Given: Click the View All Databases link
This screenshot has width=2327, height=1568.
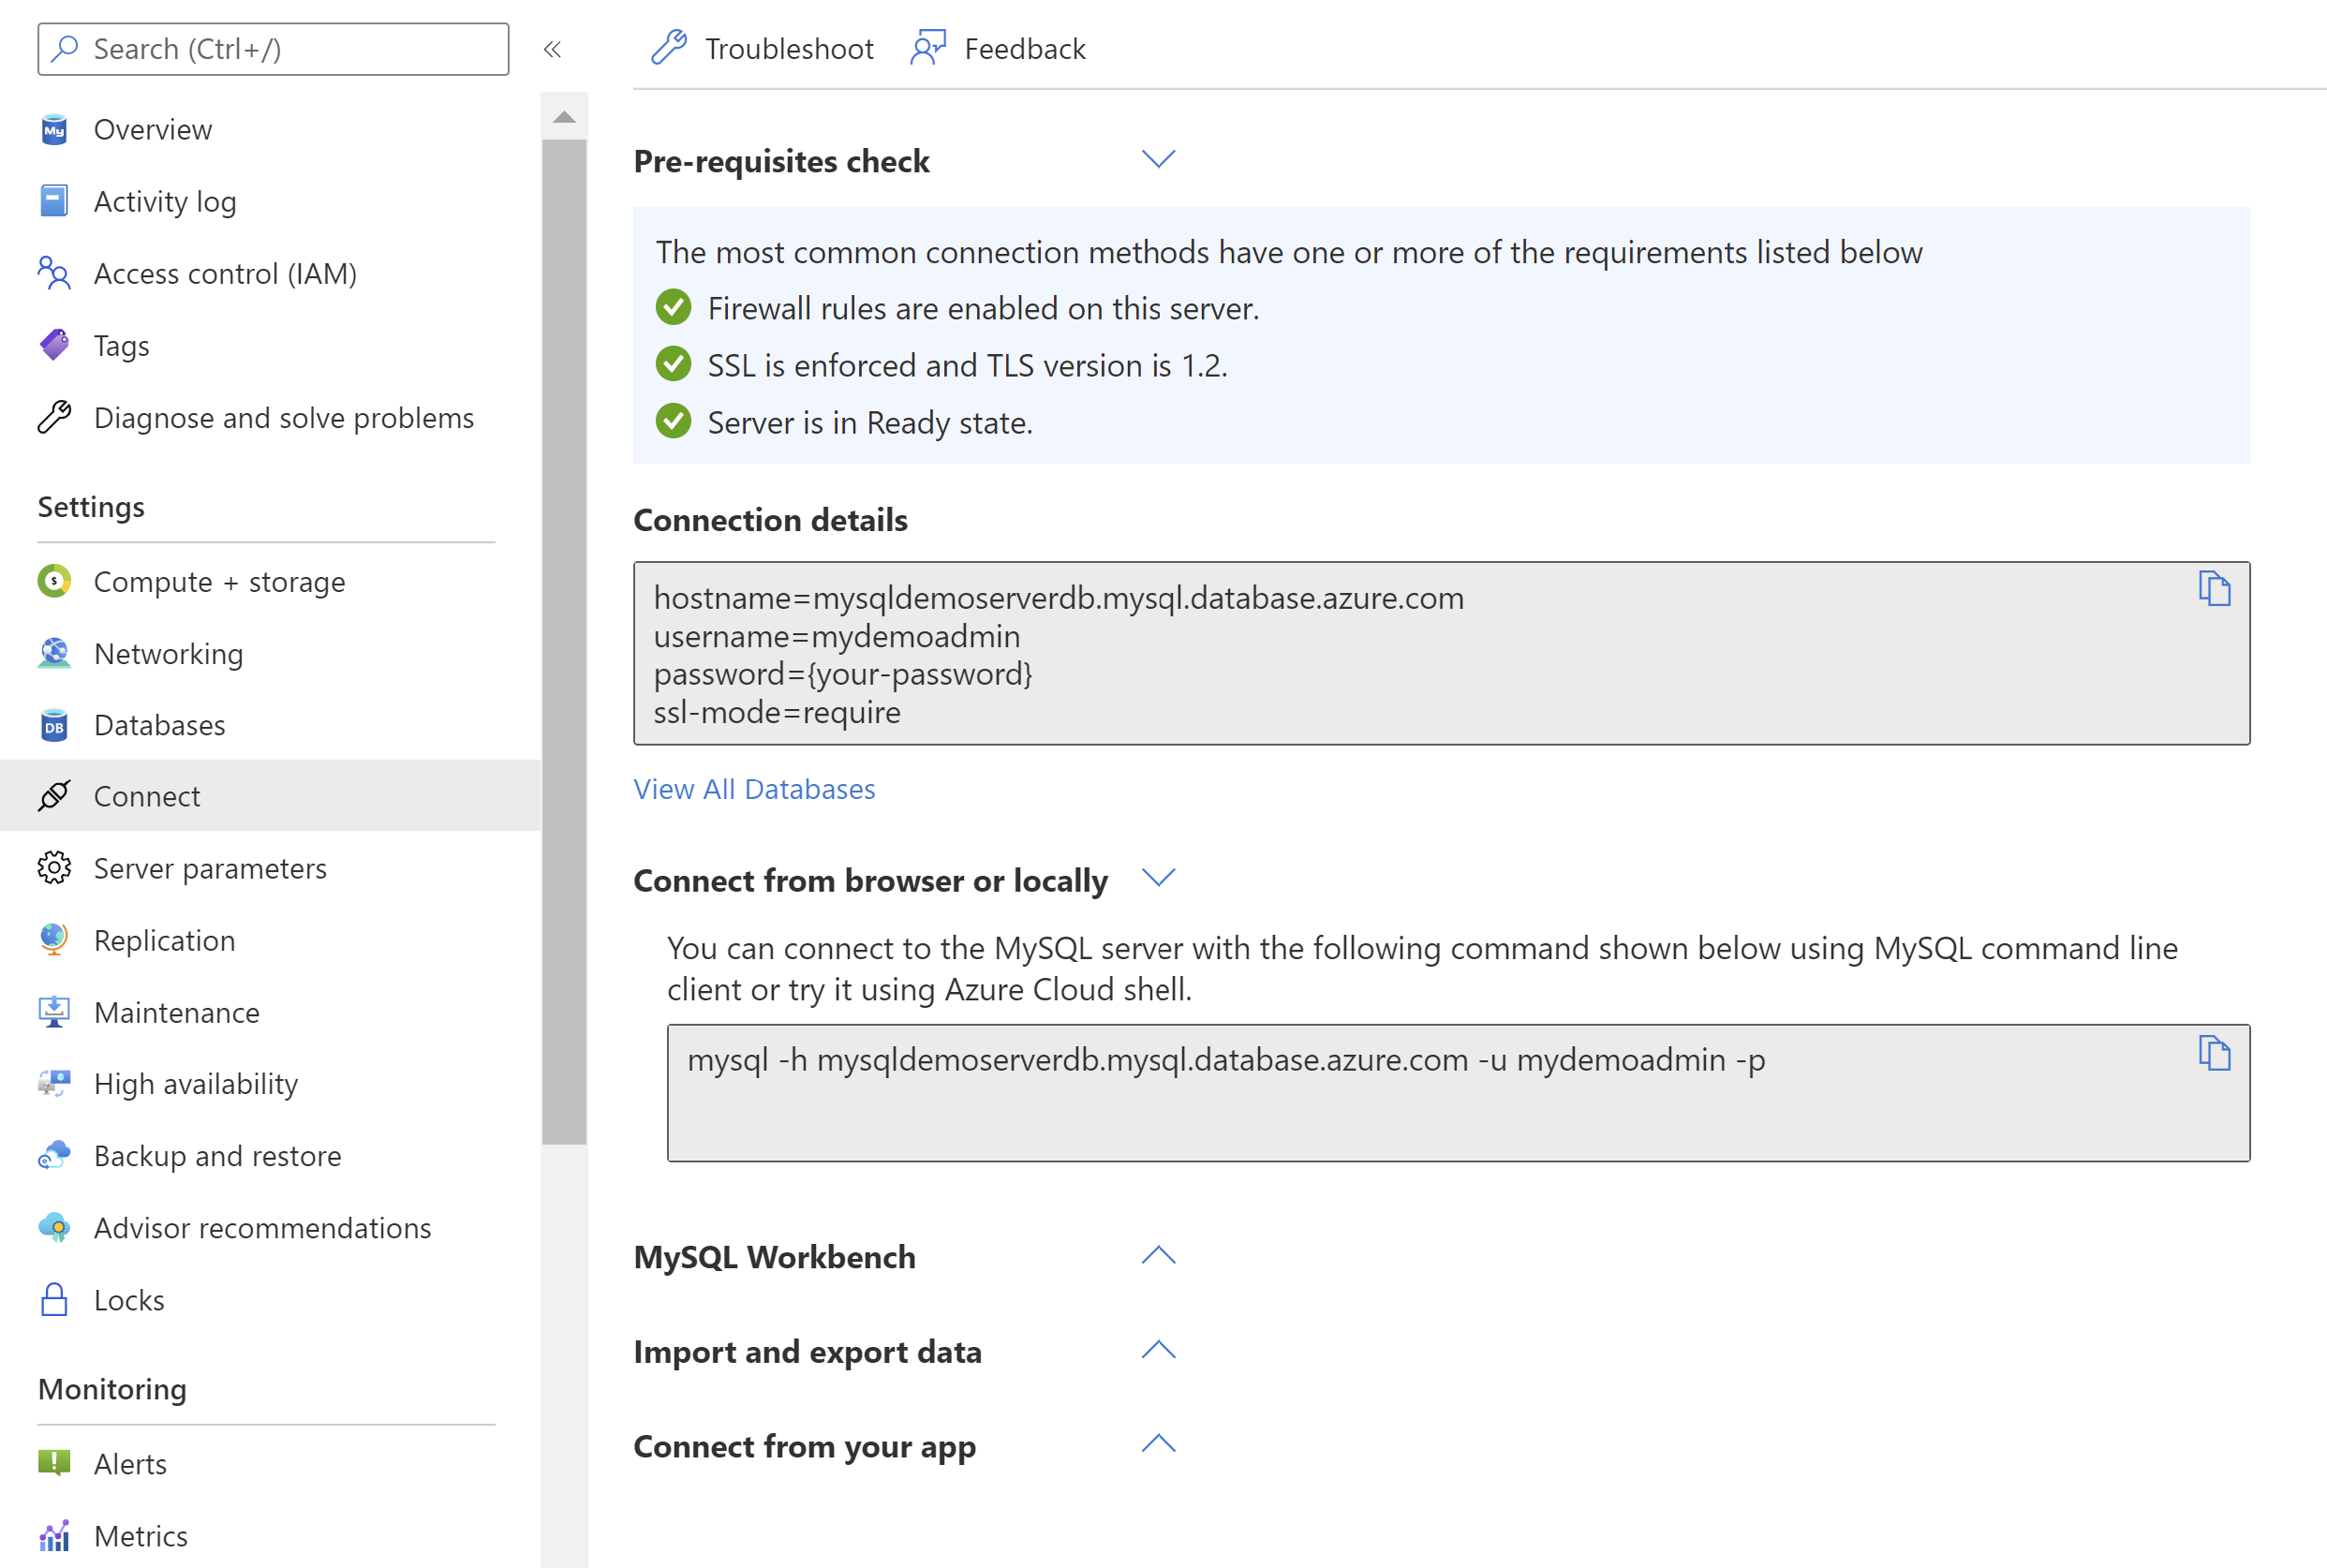Looking at the screenshot, I should 754,788.
